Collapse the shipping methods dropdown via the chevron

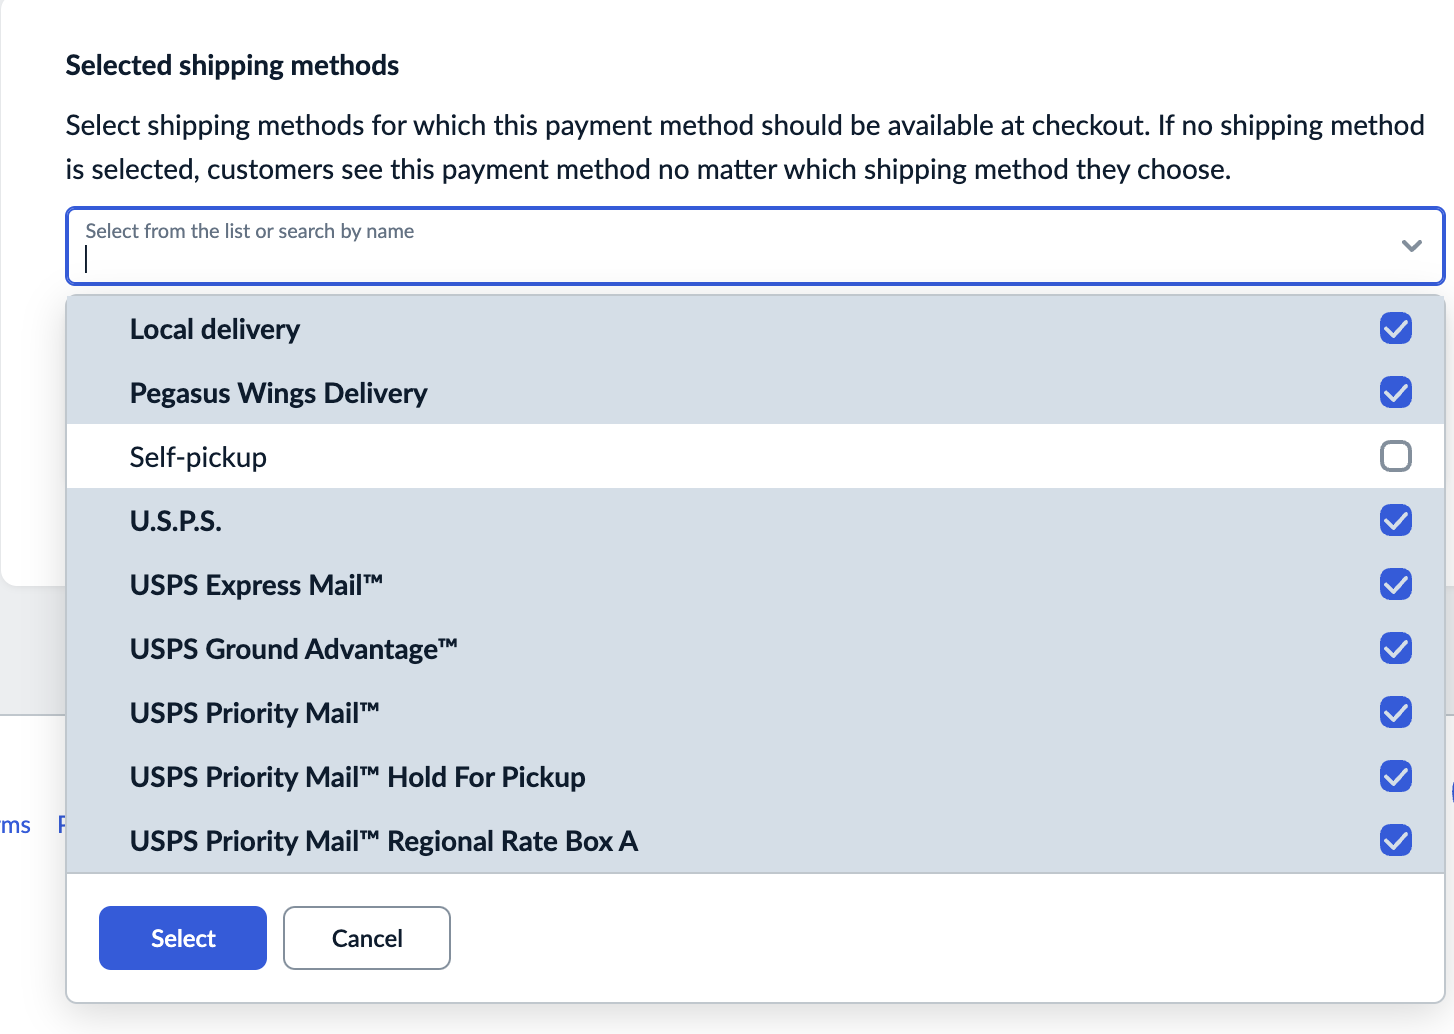pyautogui.click(x=1412, y=245)
